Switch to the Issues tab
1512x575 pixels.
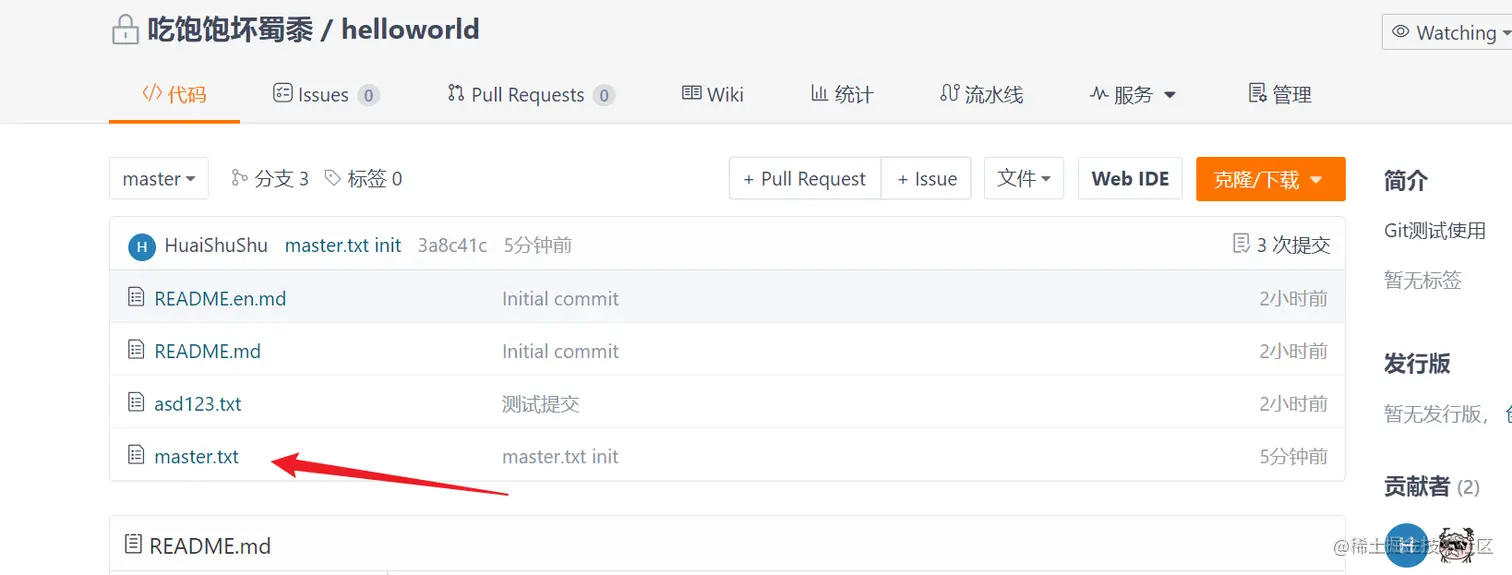pos(326,95)
